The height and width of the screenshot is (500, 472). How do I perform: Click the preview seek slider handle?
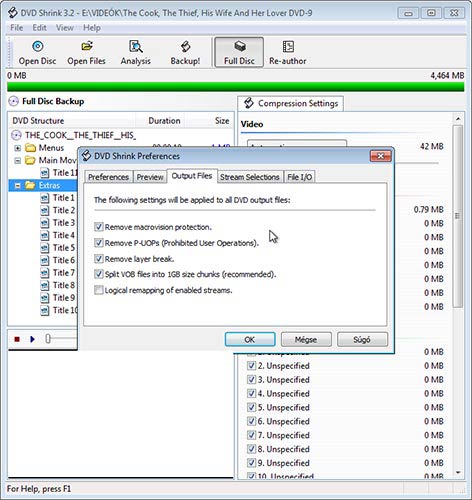click(48, 339)
